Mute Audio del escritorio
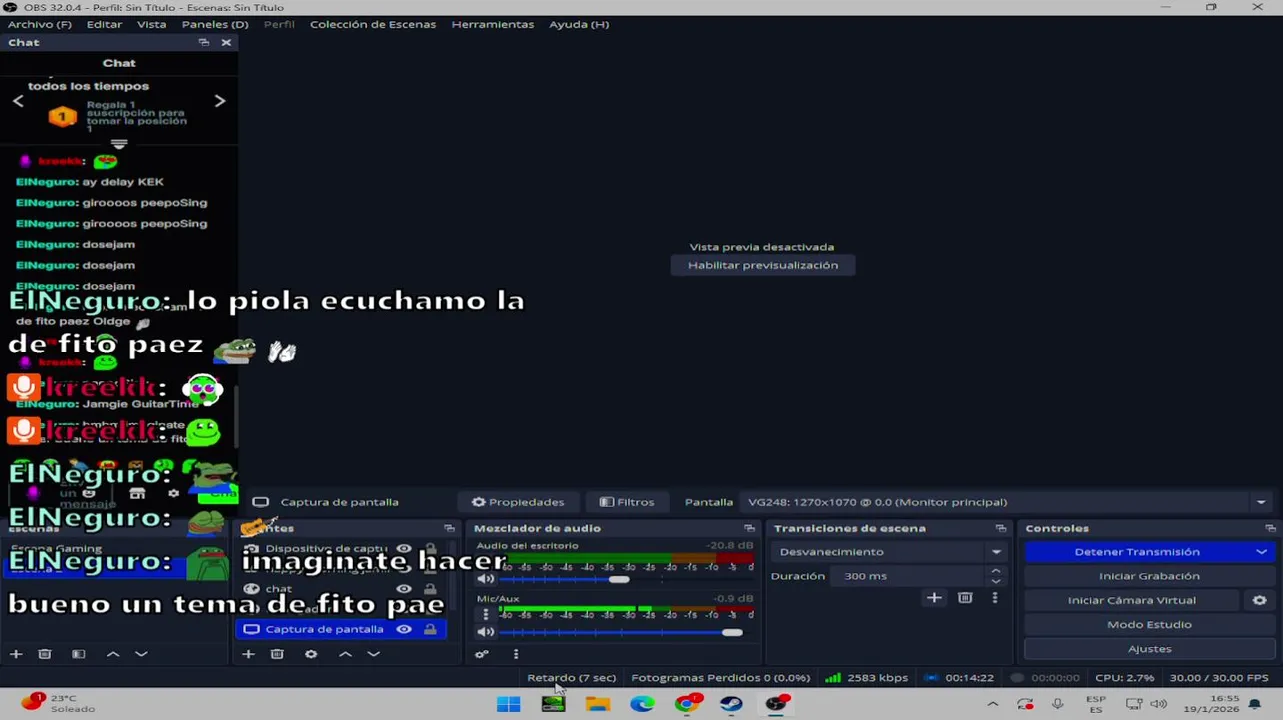Viewport: 1283px width, 720px height. point(486,580)
